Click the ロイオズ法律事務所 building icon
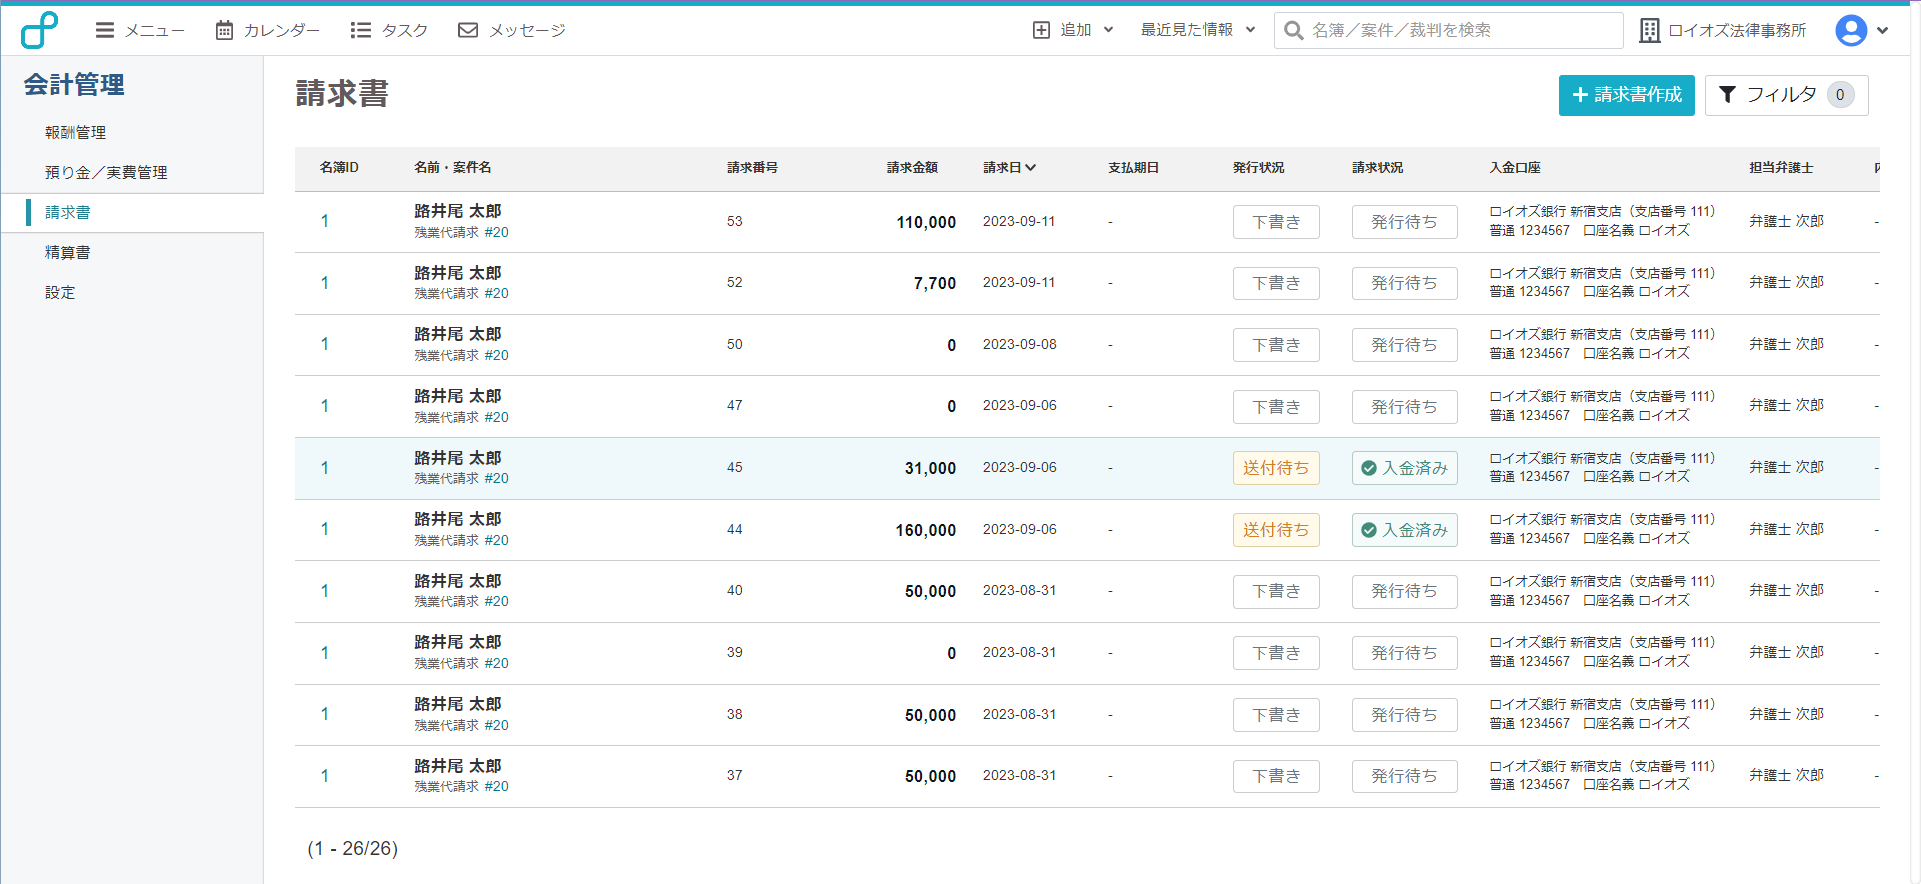The width and height of the screenshot is (1921, 884). [1650, 30]
